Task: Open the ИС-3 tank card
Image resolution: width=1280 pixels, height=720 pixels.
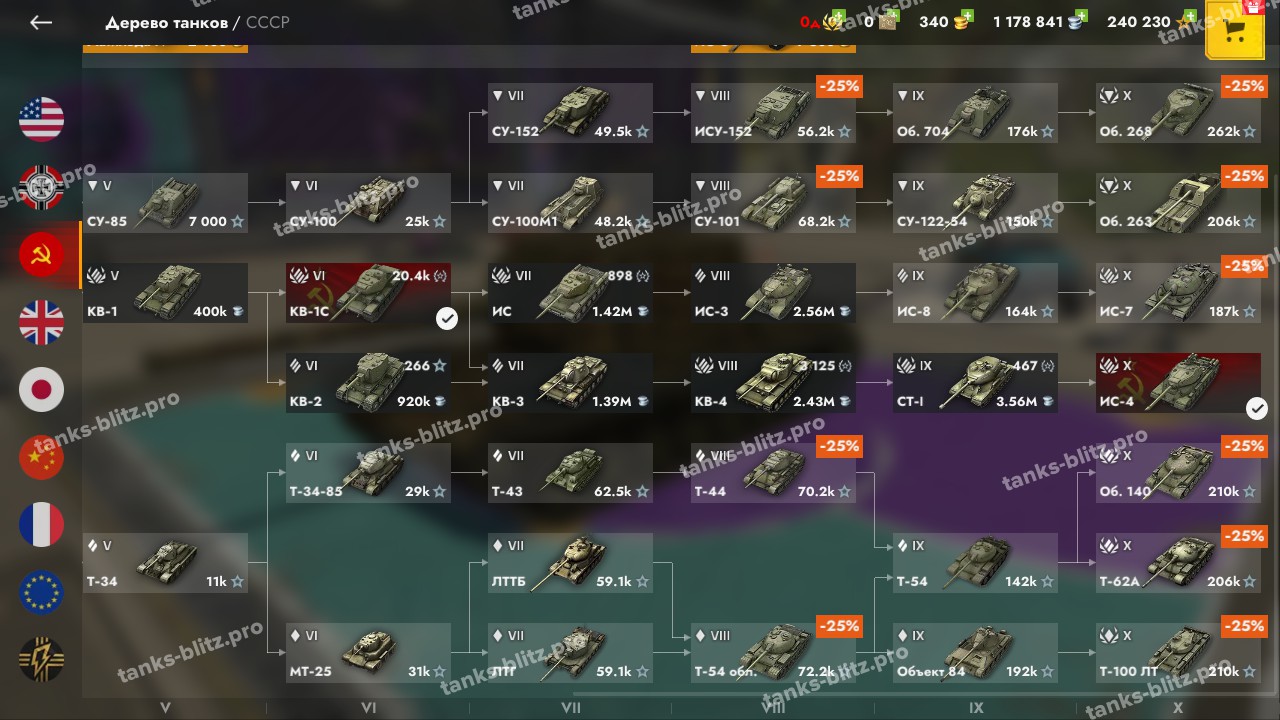Action: [x=773, y=293]
